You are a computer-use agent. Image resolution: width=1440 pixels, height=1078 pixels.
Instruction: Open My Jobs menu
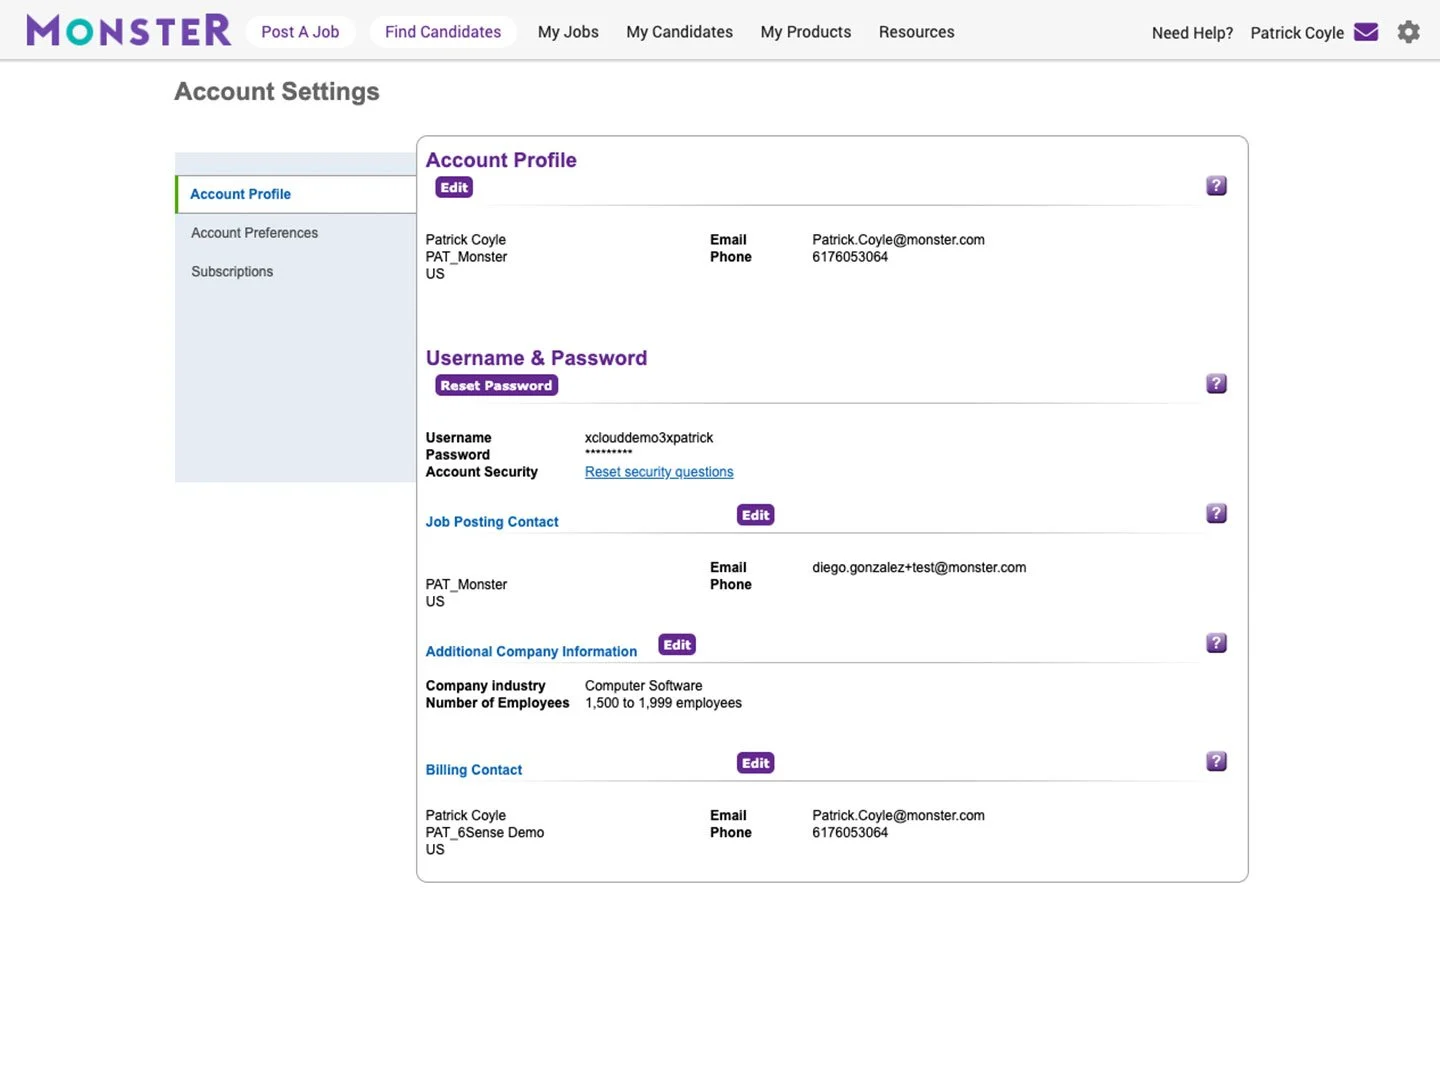coord(568,32)
